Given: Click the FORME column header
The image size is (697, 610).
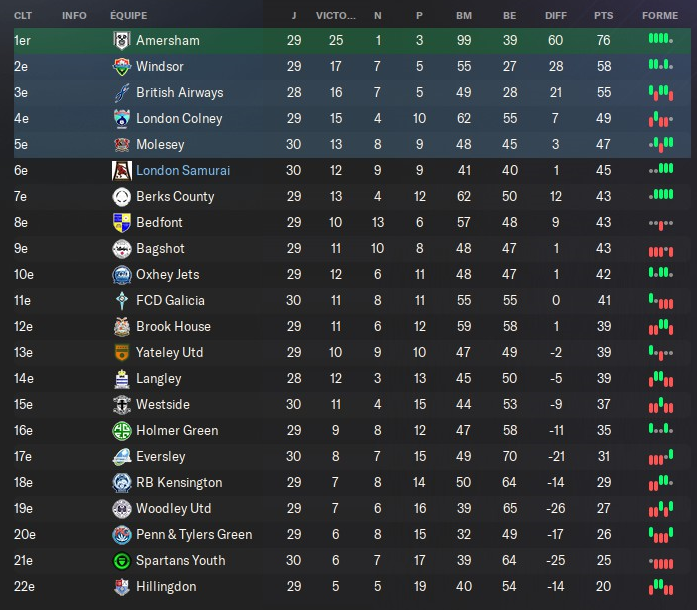Looking at the screenshot, I should click(x=659, y=16).
